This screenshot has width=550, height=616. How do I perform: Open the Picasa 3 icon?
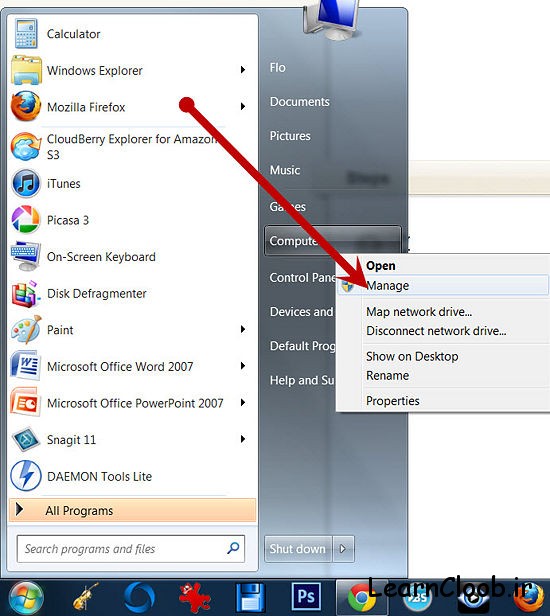(x=26, y=220)
